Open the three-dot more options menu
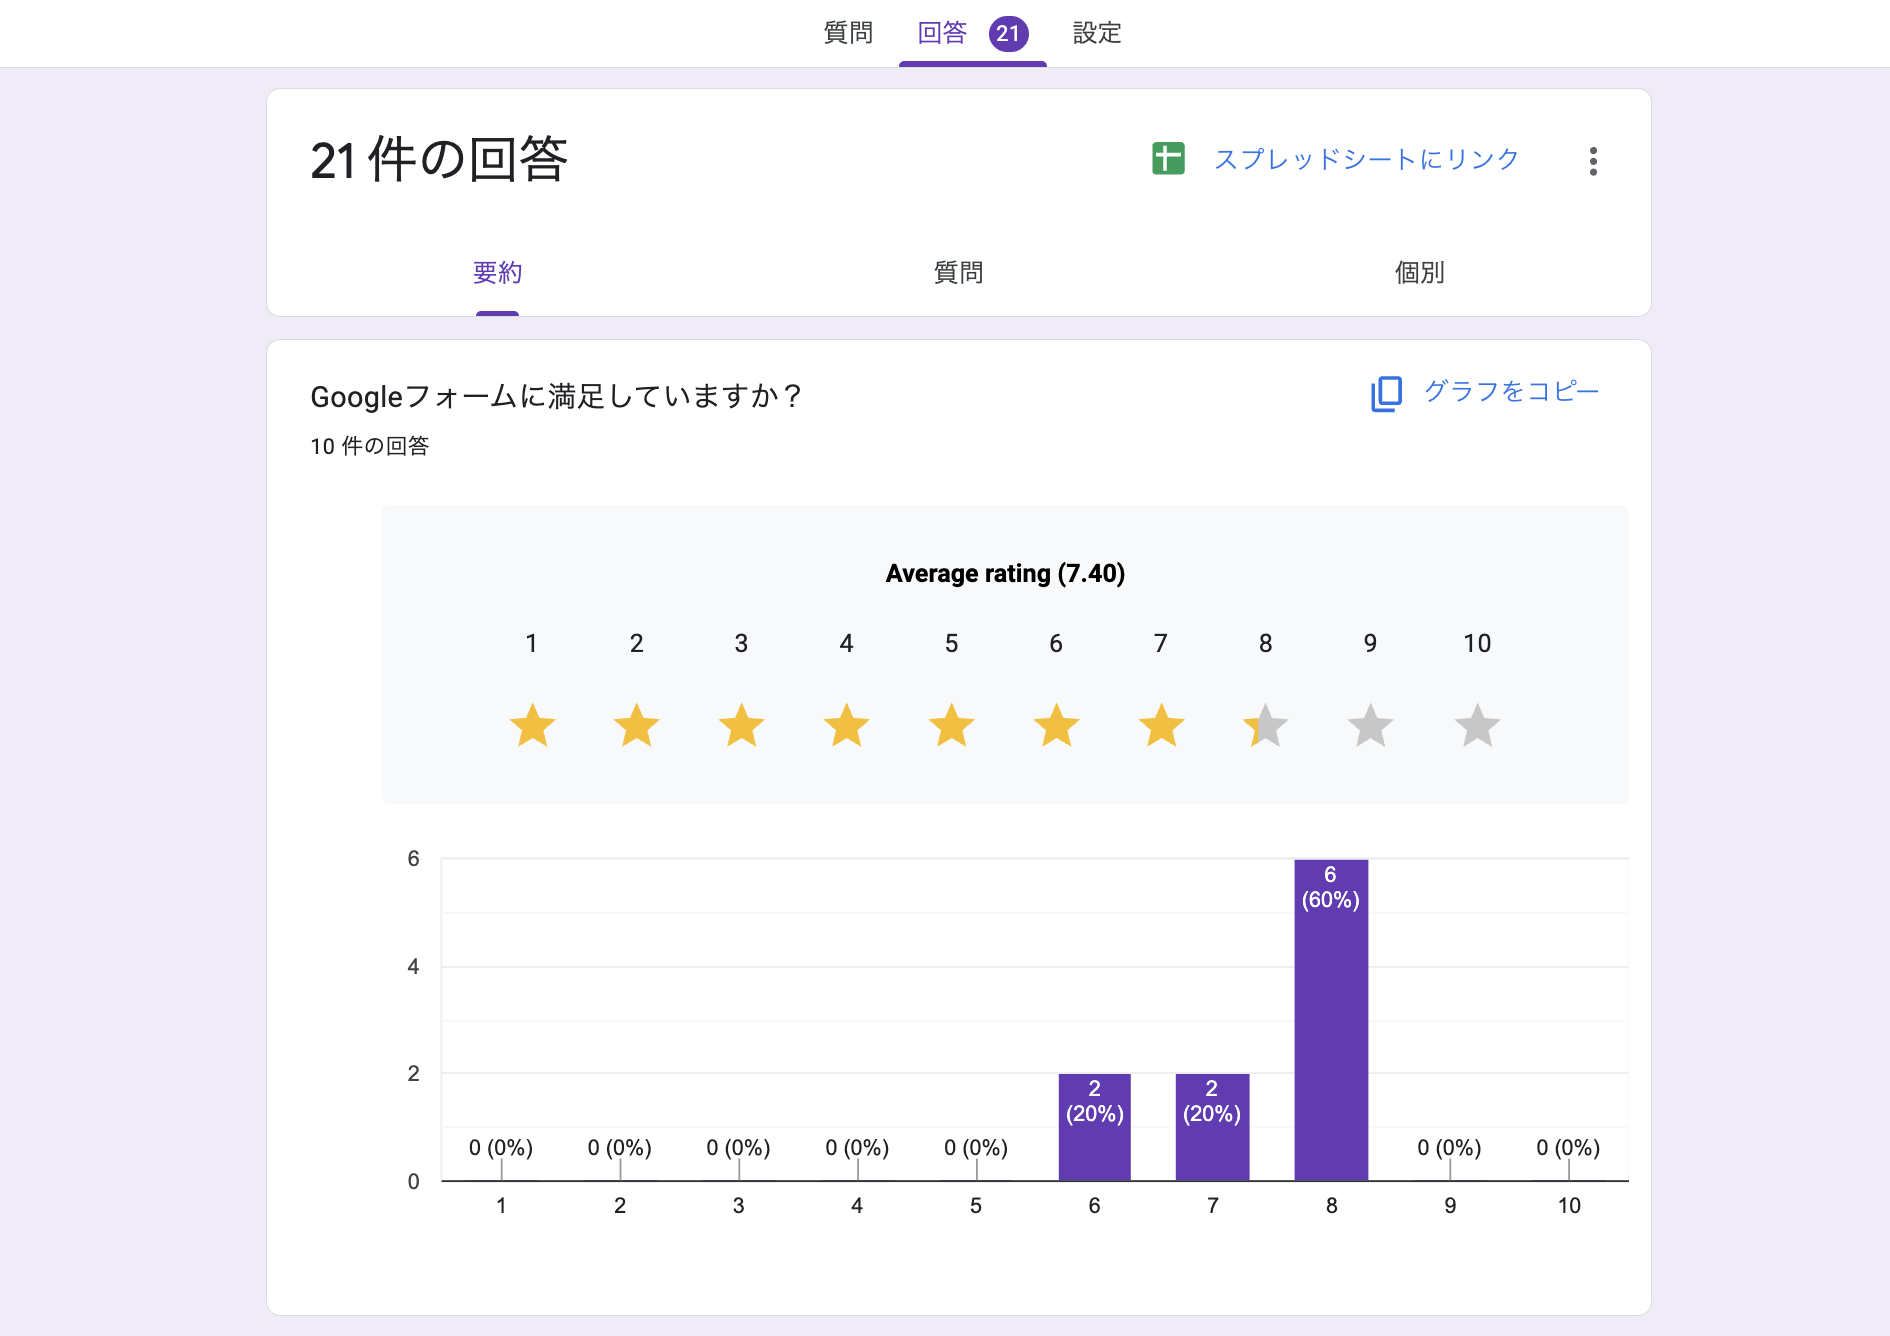Image resolution: width=1890 pixels, height=1336 pixels. 1593,161
